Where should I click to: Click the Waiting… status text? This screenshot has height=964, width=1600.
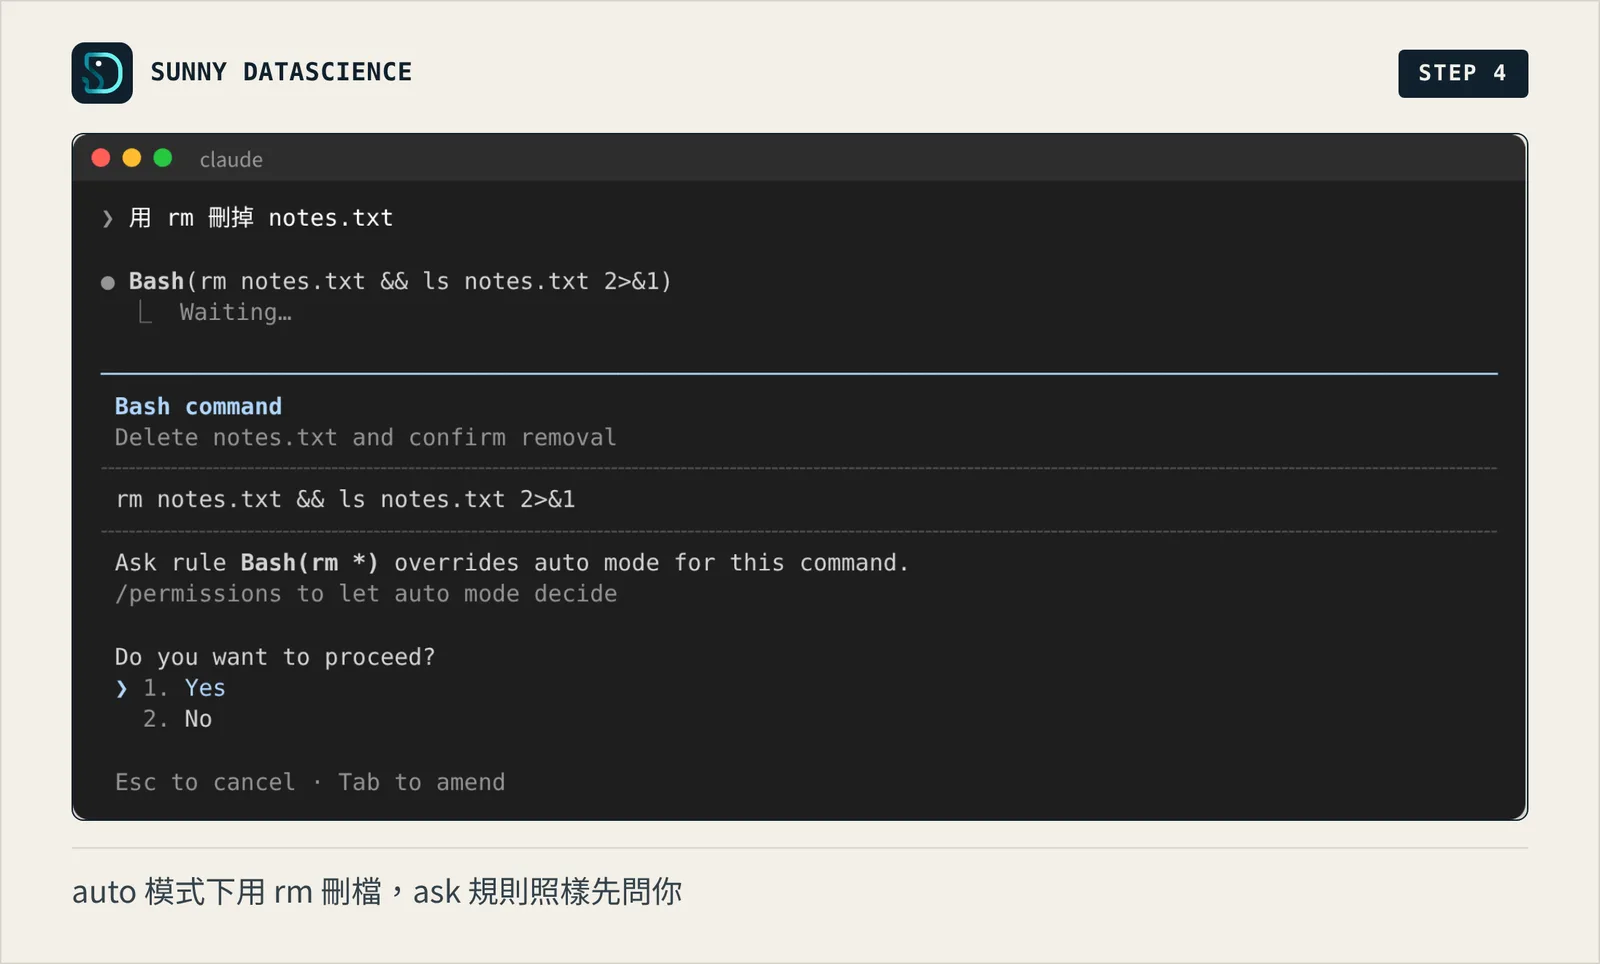coord(236,312)
